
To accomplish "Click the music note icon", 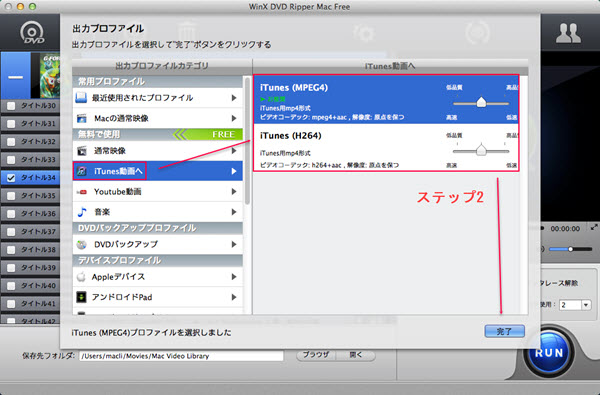I will [x=82, y=212].
